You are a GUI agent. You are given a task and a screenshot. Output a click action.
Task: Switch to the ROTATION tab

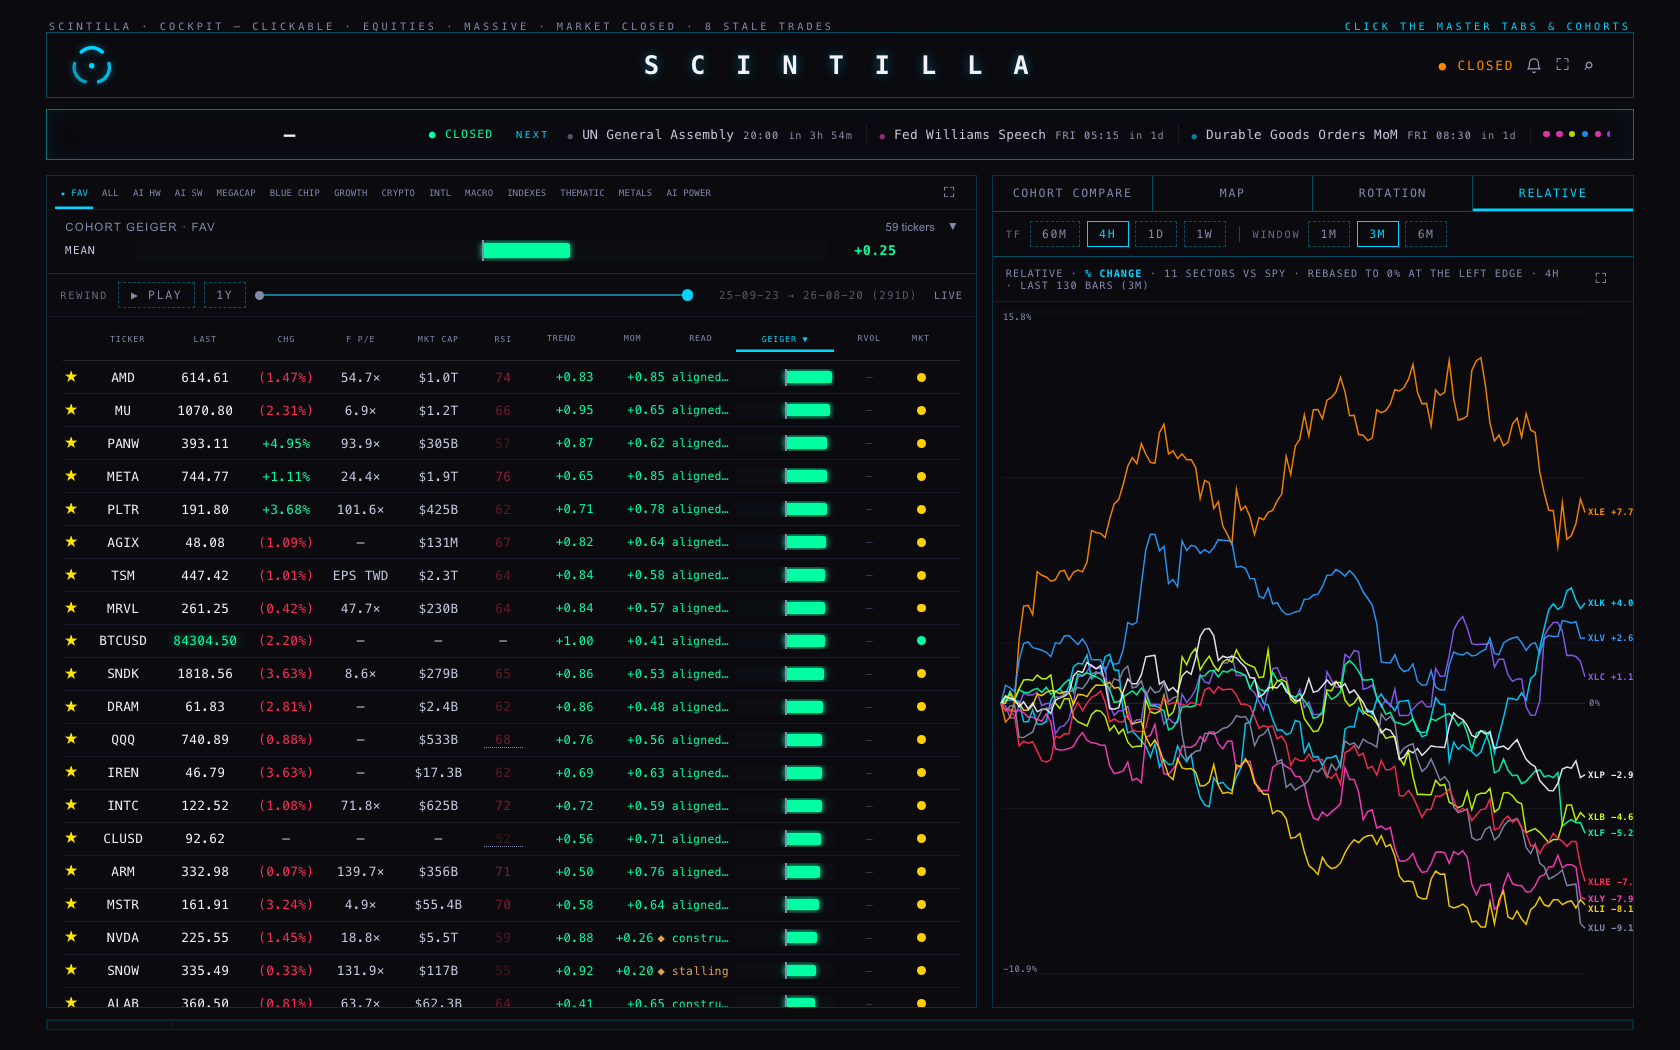tap(1392, 193)
